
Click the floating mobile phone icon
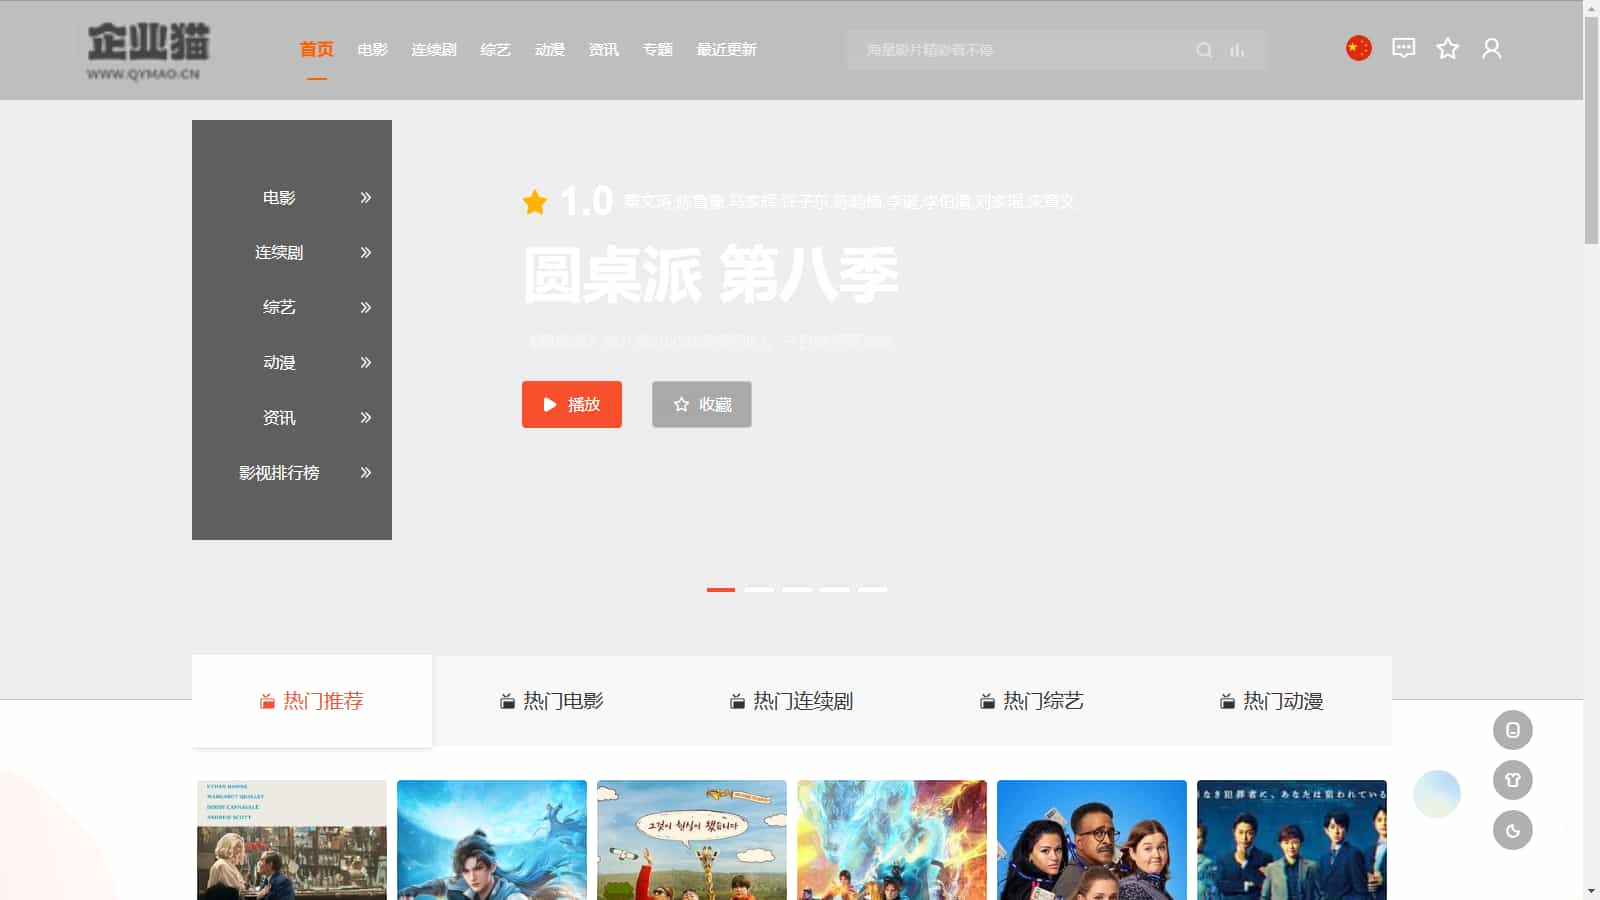1512,730
